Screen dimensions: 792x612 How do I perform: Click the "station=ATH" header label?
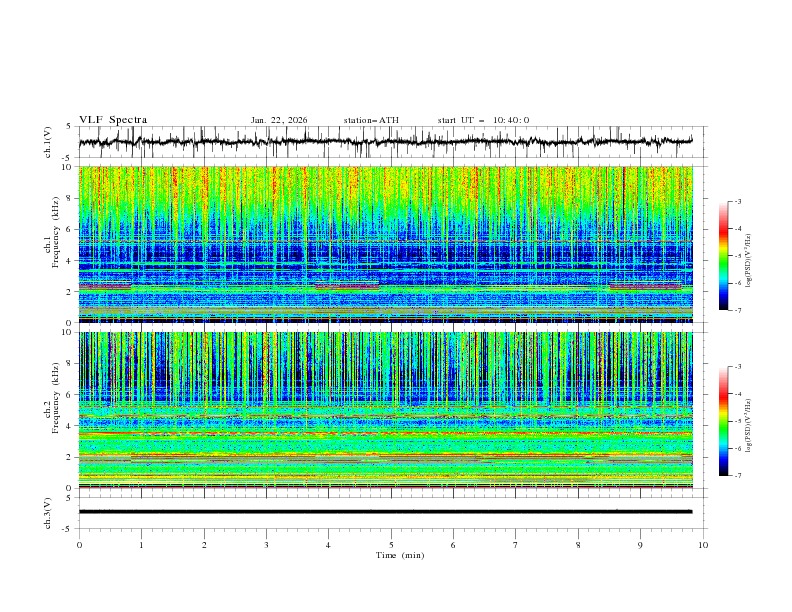coord(371,120)
